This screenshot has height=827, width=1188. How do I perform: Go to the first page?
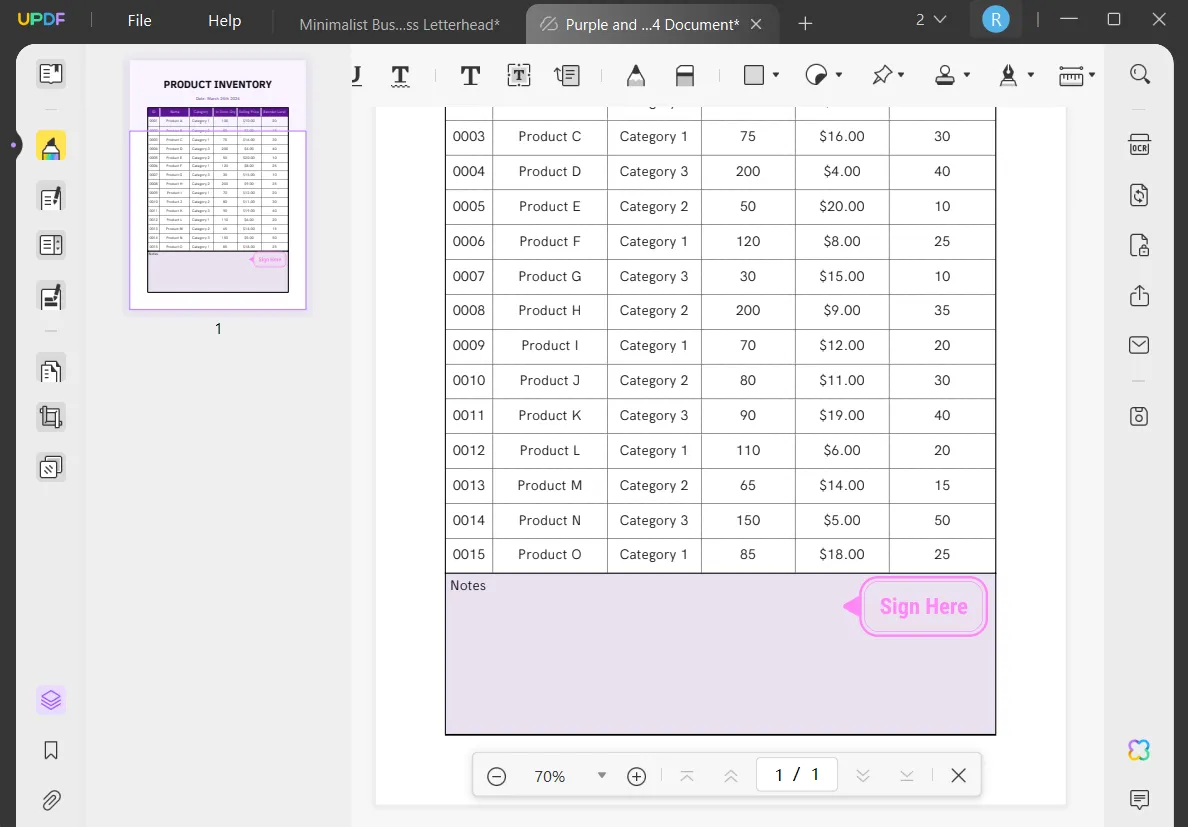pyautogui.click(x=686, y=776)
